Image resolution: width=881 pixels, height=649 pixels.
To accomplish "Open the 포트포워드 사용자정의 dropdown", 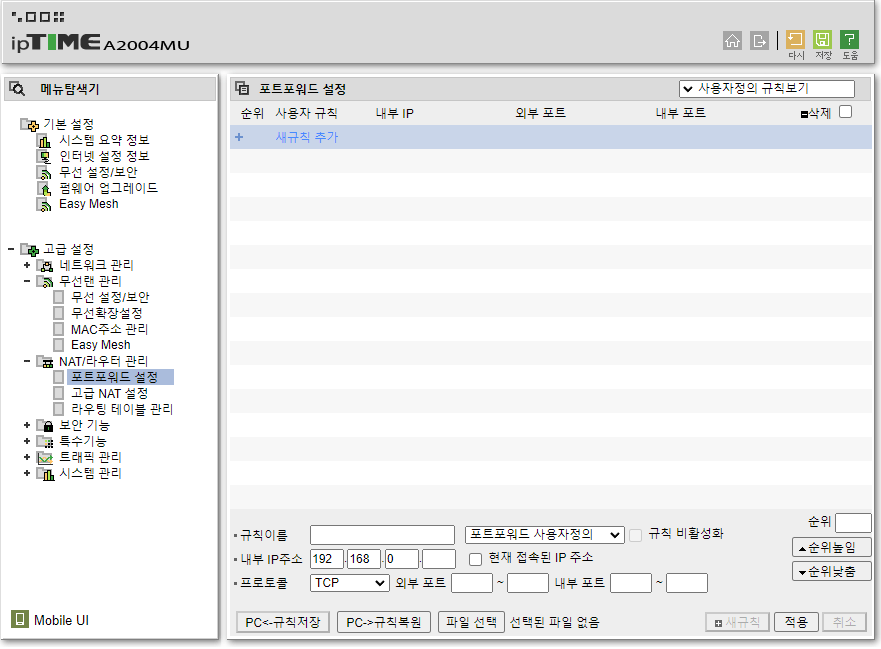I will click(x=544, y=534).
